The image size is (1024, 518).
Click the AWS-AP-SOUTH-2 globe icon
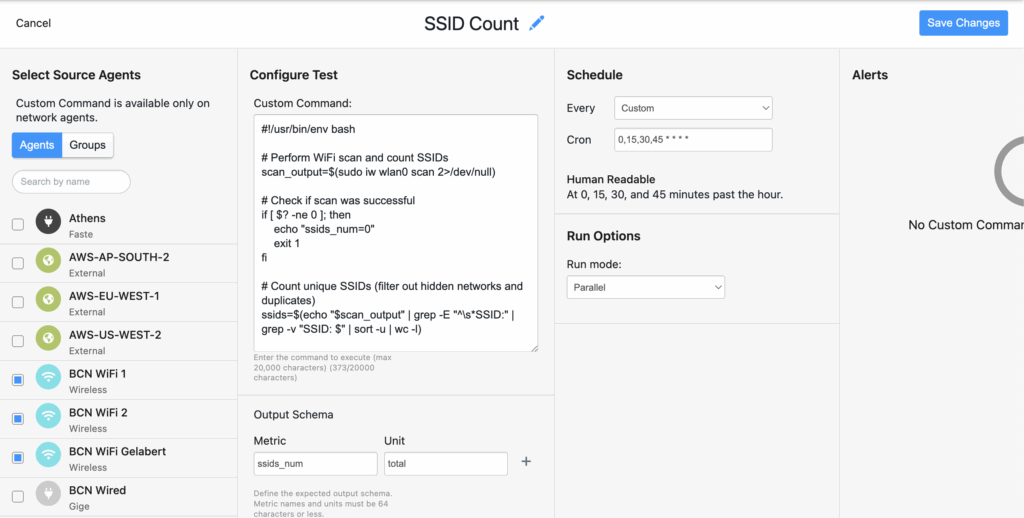(x=48, y=262)
